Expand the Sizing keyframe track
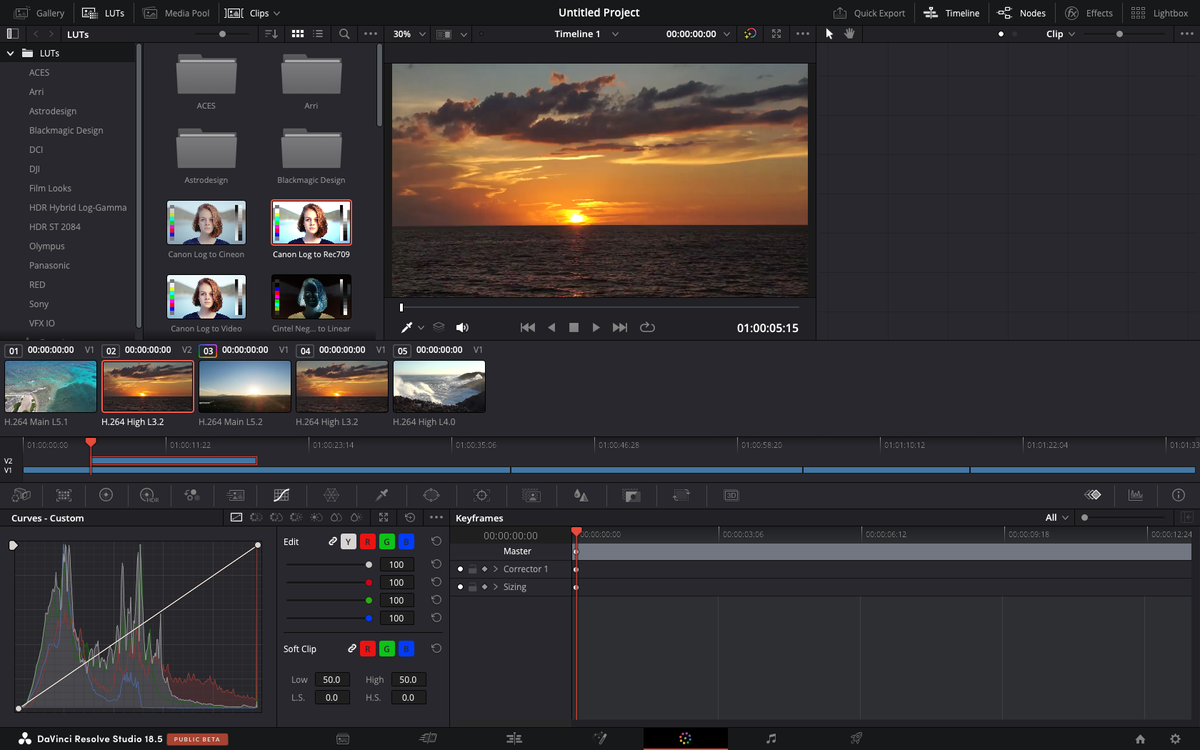This screenshot has width=1200, height=750. [x=495, y=587]
